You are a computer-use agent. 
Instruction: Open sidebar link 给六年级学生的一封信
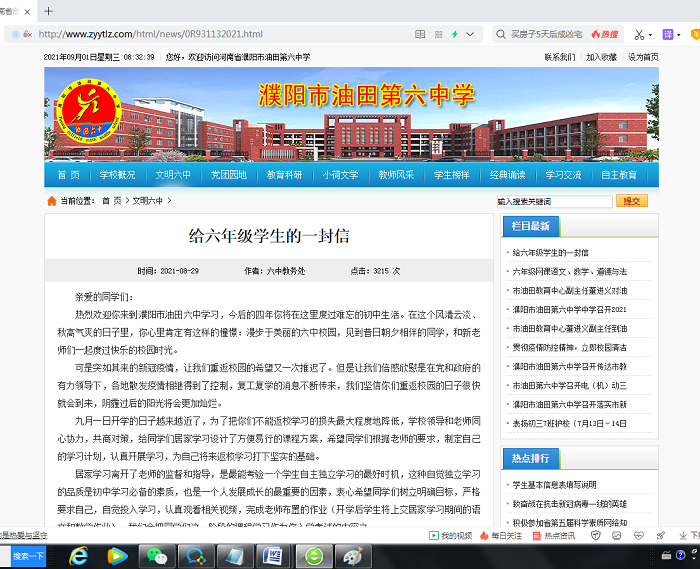coord(550,253)
